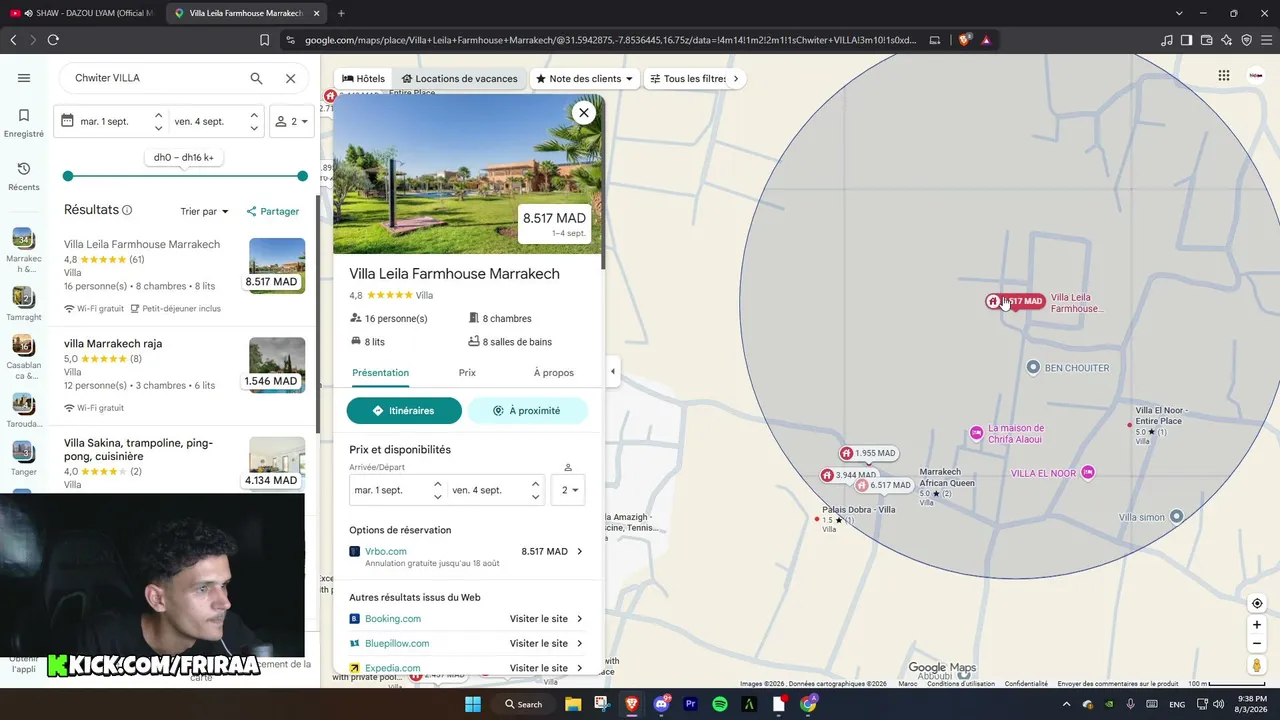Bookmark this page in address bar
Viewport: 1280px width, 720px height.
click(264, 40)
